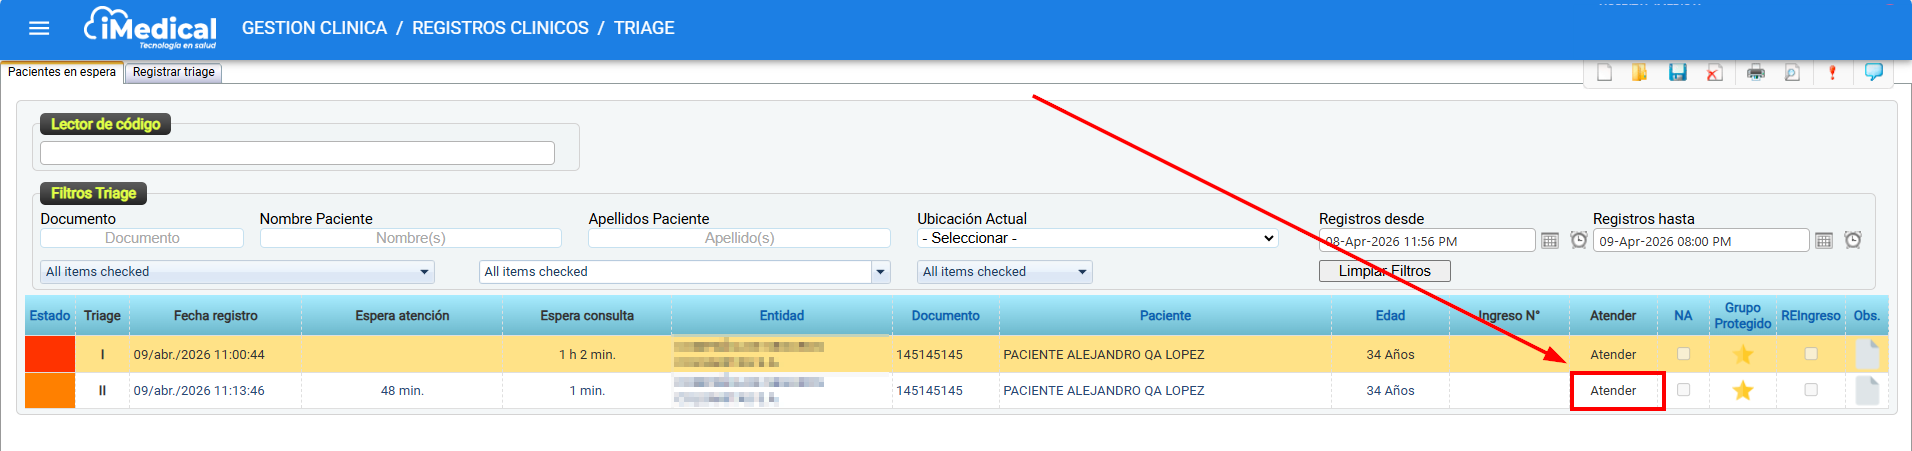
Task: Open the hamburger navigation menu
Action: click(39, 28)
